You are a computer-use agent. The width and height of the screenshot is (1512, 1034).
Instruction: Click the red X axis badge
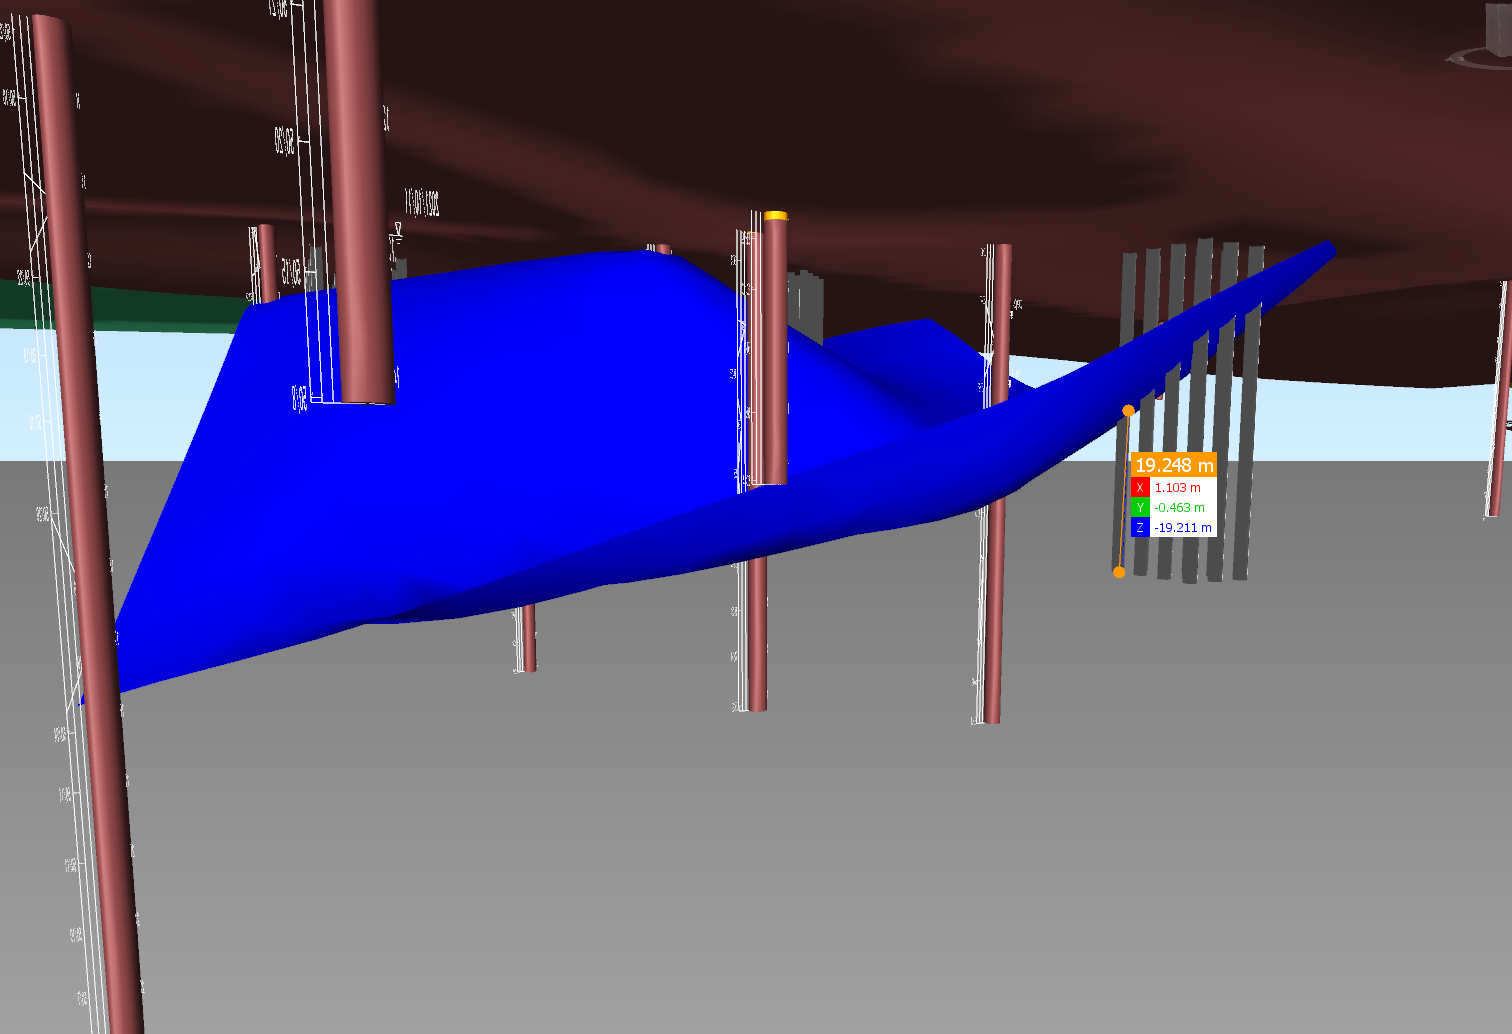click(1140, 488)
